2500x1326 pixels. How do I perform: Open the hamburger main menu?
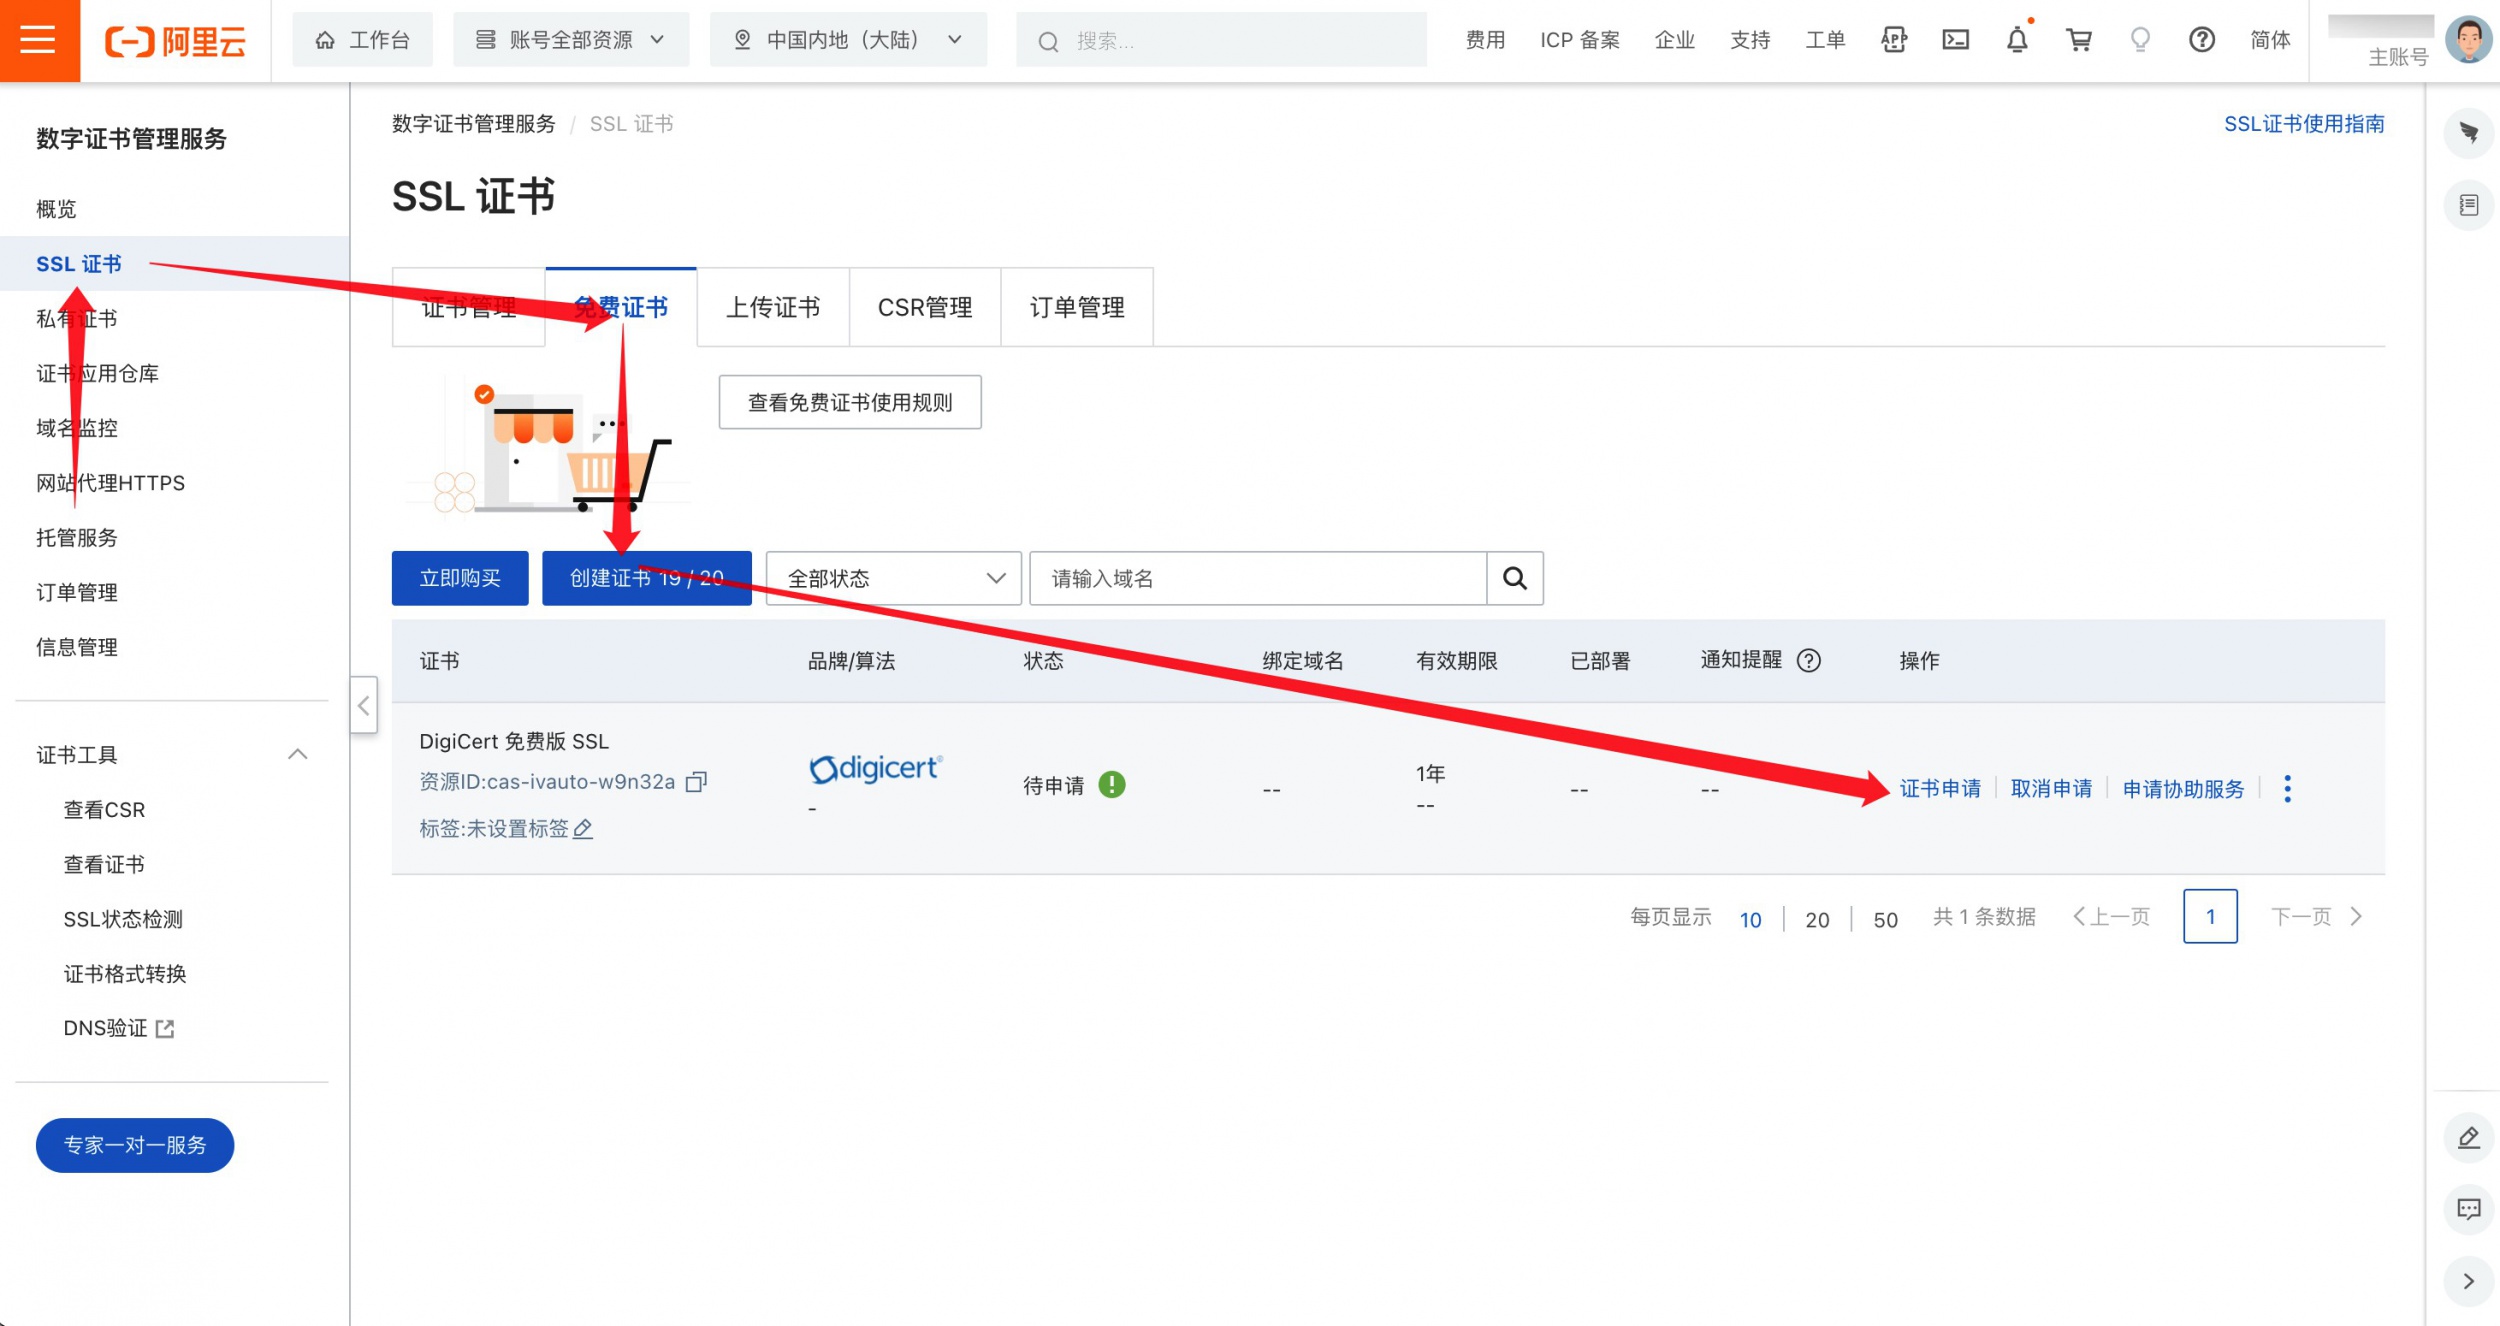39,40
